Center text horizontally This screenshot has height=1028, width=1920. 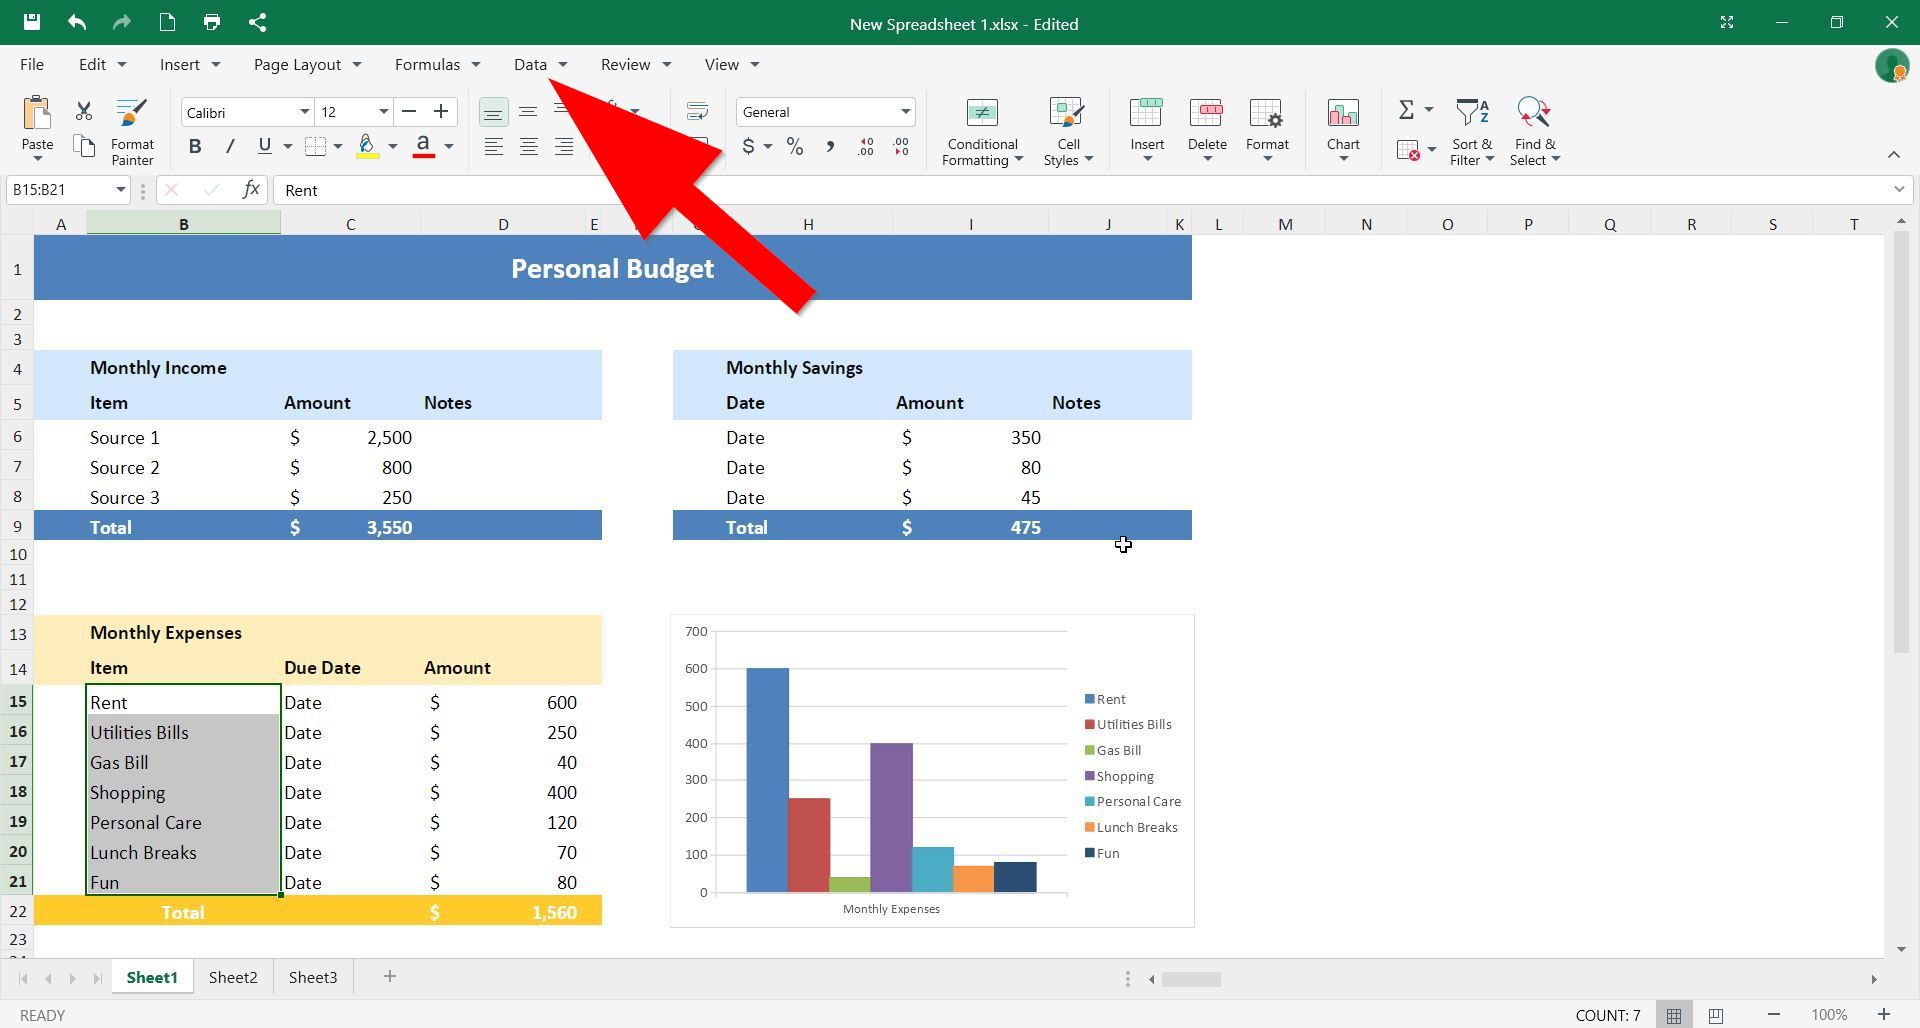coord(528,146)
